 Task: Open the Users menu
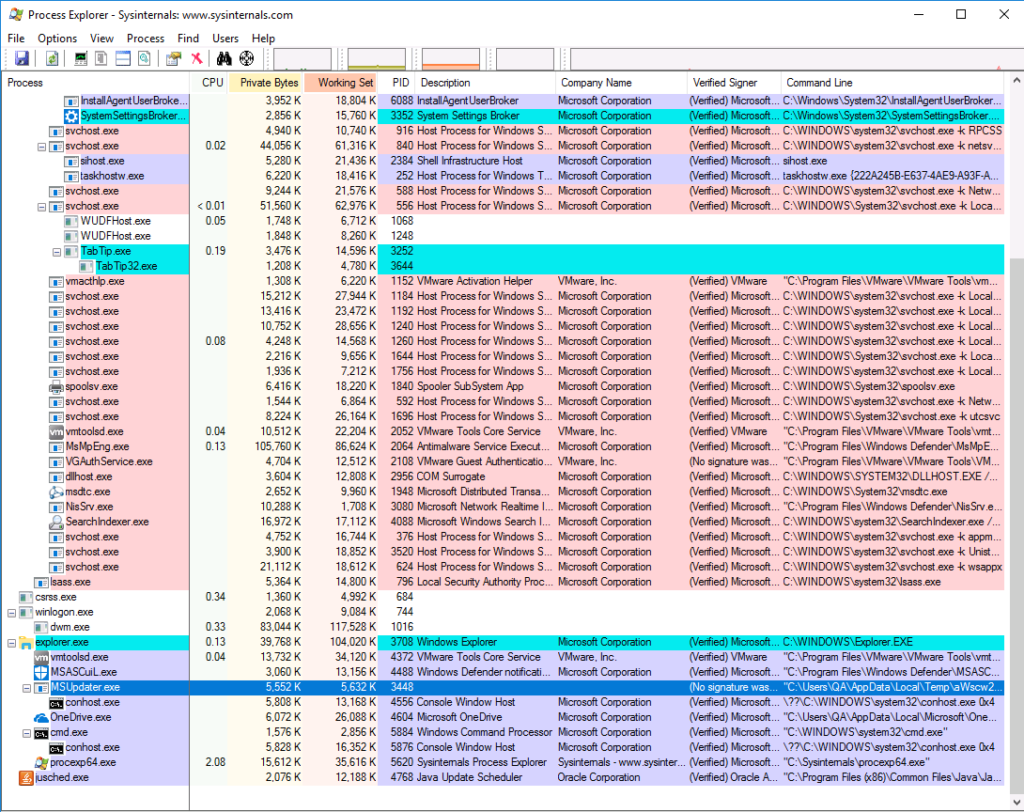tap(225, 39)
